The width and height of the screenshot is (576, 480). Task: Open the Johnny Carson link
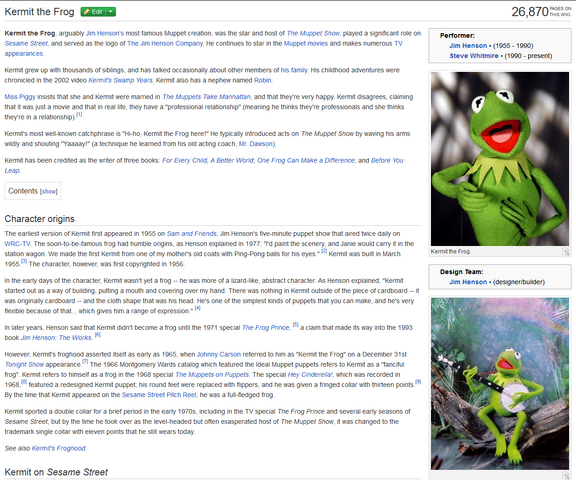point(219,354)
